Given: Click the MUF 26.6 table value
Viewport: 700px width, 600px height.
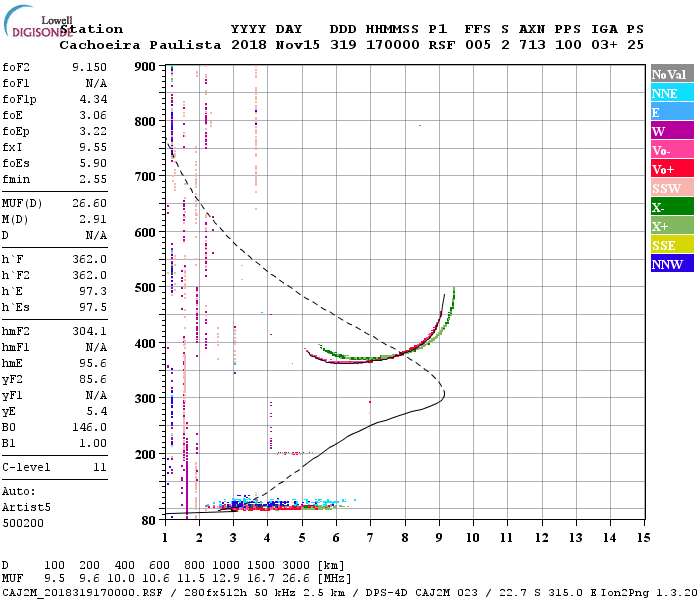Looking at the screenshot, I should [296, 579].
